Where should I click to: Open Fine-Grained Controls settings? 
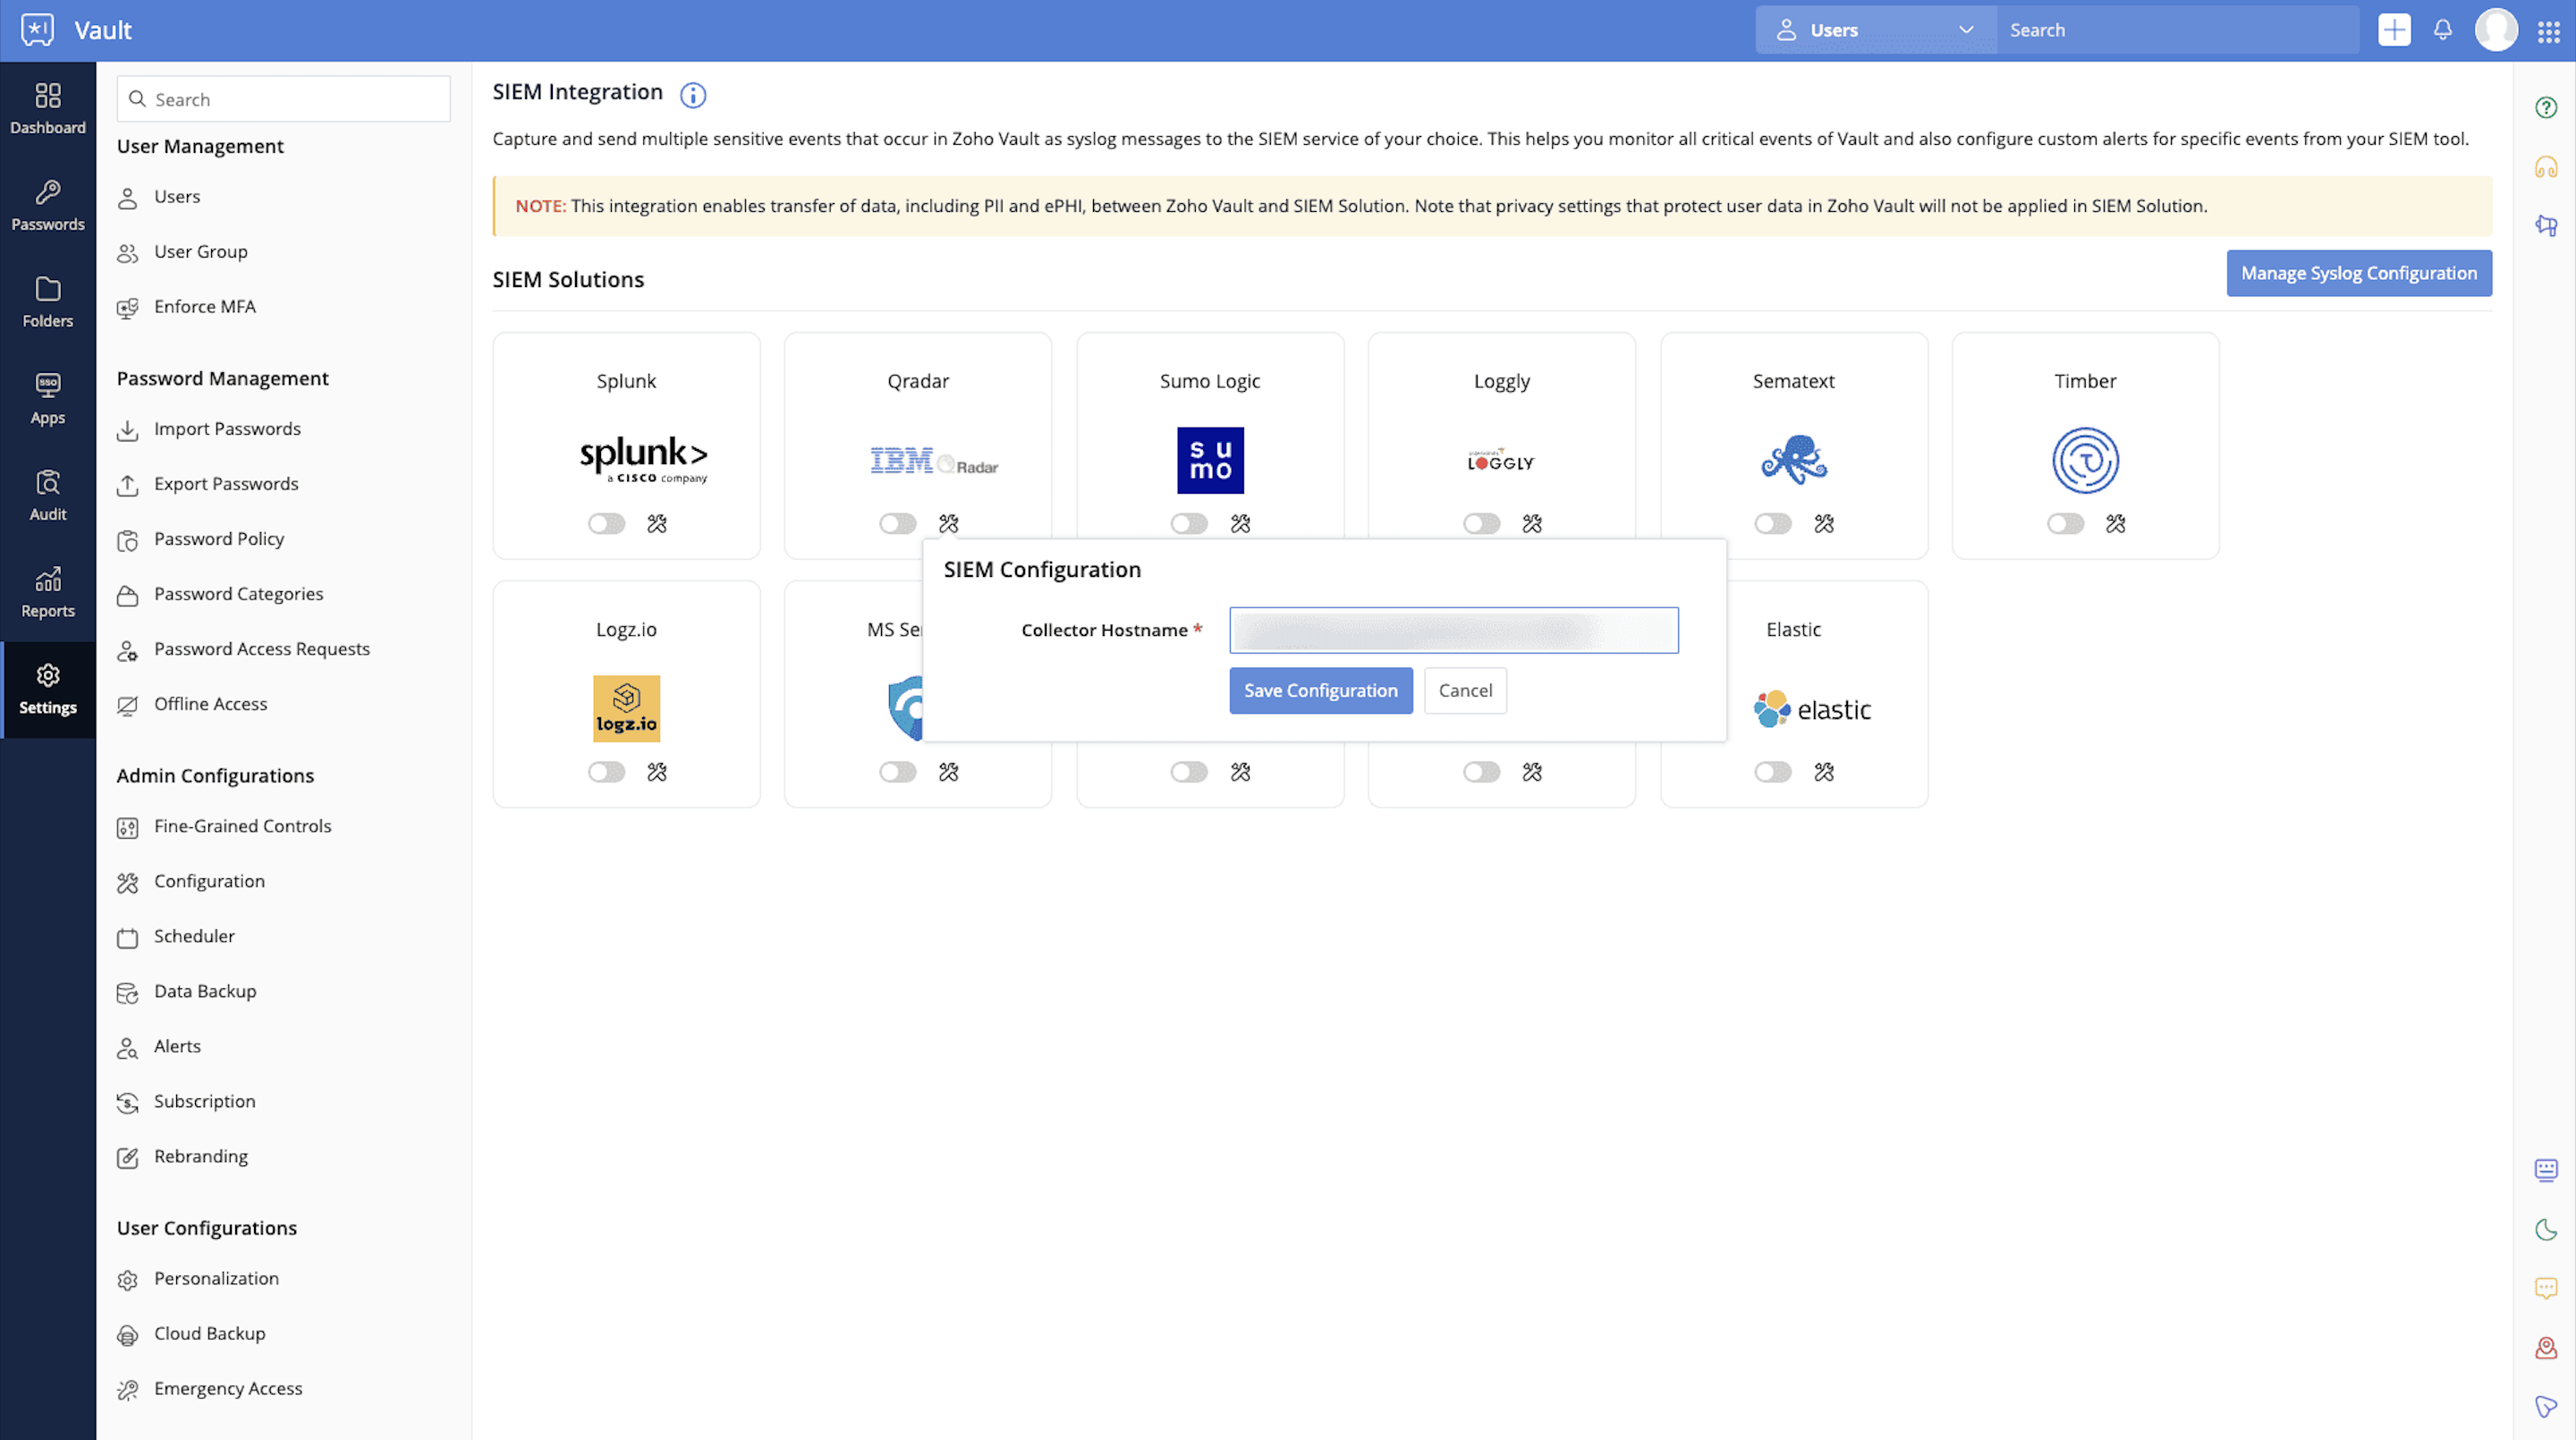click(x=242, y=826)
